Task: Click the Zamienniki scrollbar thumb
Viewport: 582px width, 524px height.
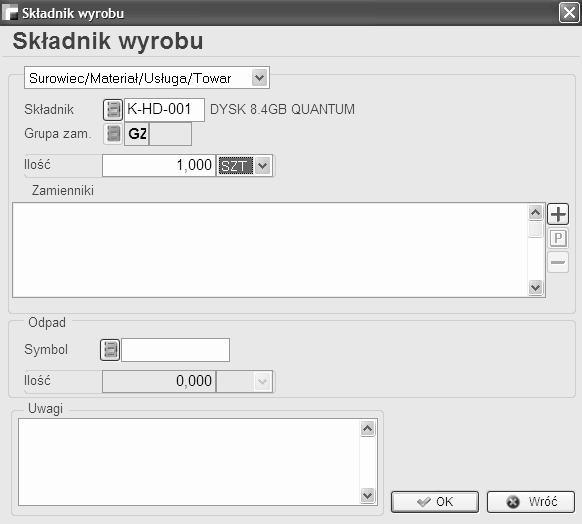Action: [x=535, y=229]
